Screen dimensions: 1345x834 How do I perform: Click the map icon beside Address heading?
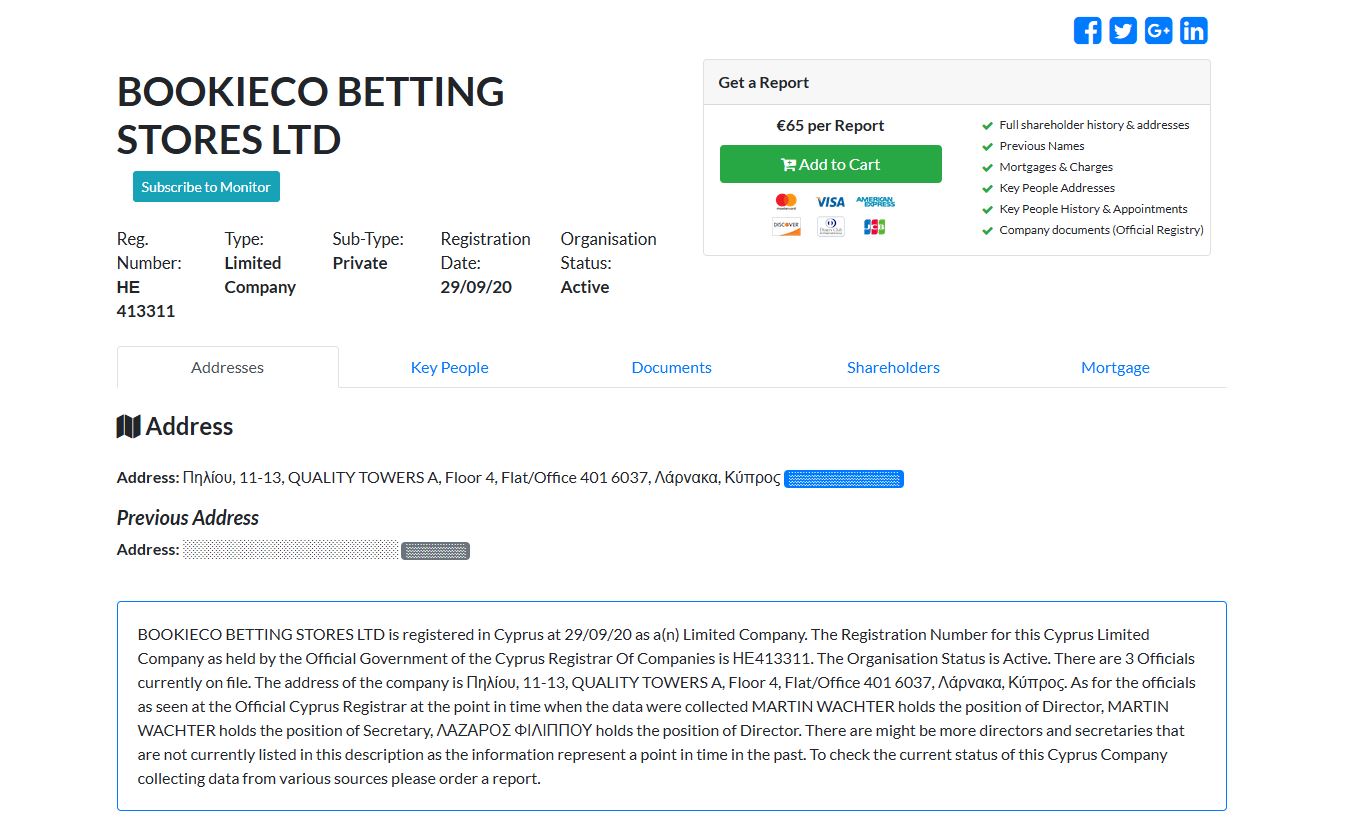point(128,427)
